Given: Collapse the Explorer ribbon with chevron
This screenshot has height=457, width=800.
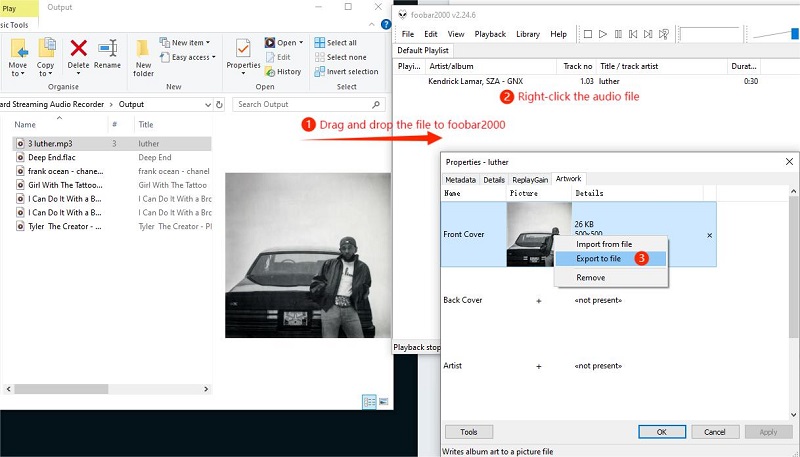Looking at the screenshot, I should (x=371, y=24).
